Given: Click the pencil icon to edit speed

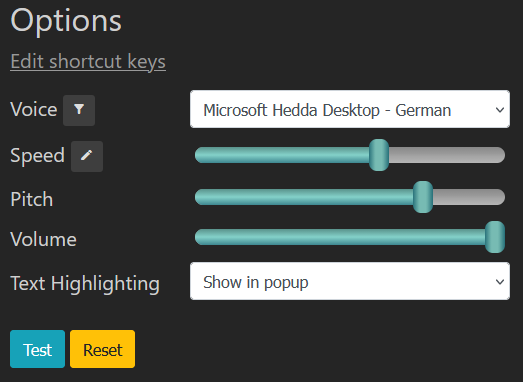Looking at the screenshot, I should (x=87, y=156).
